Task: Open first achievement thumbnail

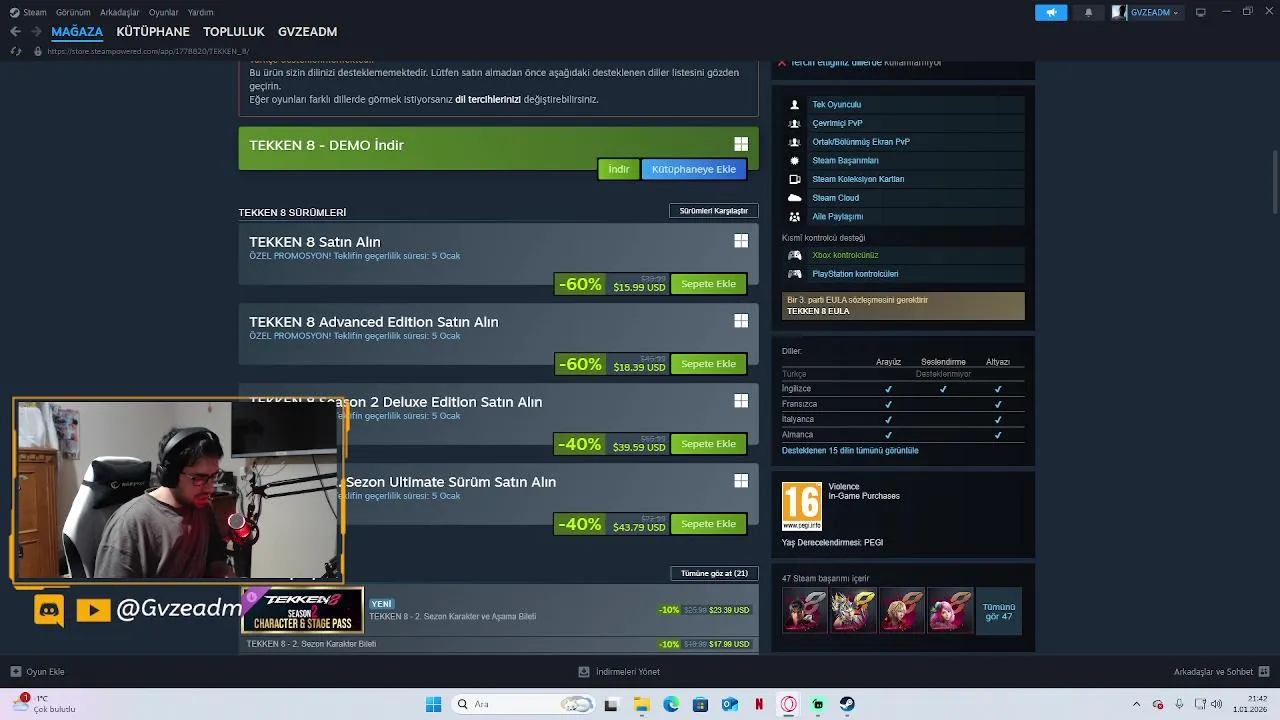Action: point(805,611)
